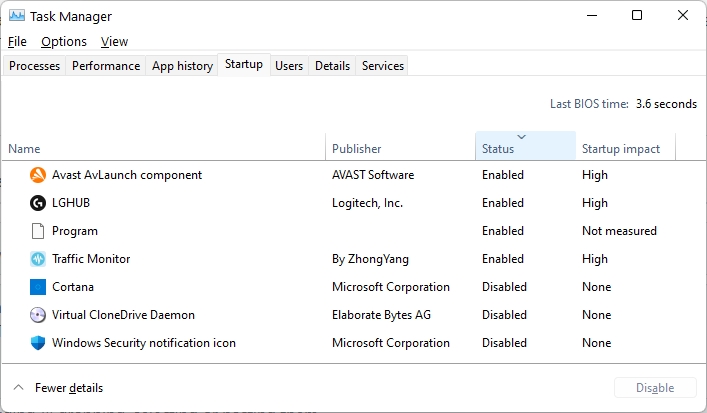Open the View menu
The image size is (707, 413).
click(x=115, y=41)
